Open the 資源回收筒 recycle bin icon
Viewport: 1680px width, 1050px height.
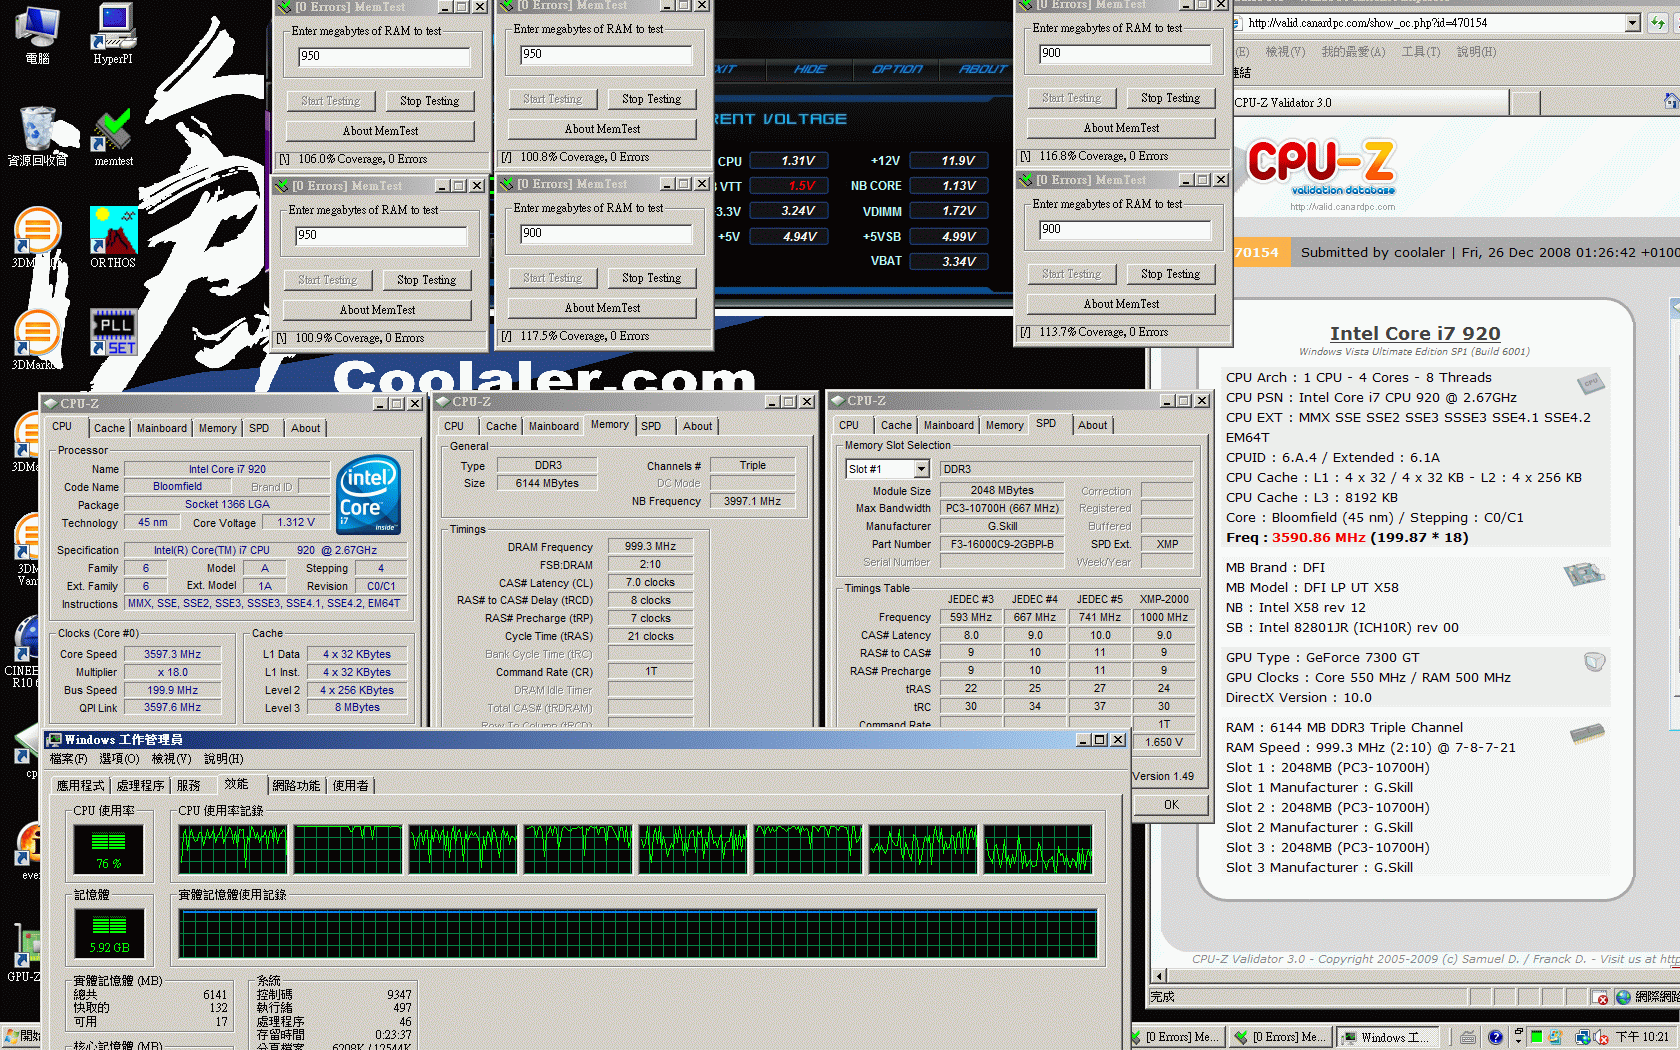click(x=38, y=137)
